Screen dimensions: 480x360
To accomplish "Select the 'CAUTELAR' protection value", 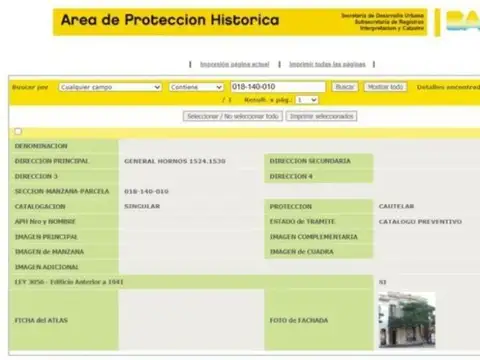I will pos(396,206).
